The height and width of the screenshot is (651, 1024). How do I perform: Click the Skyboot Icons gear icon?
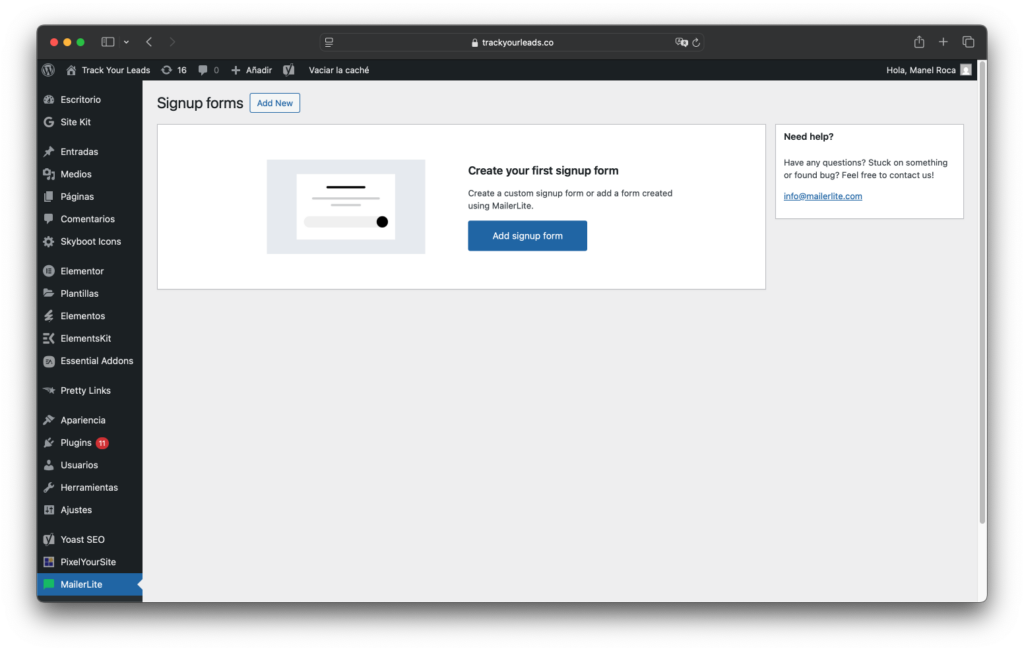(x=49, y=242)
